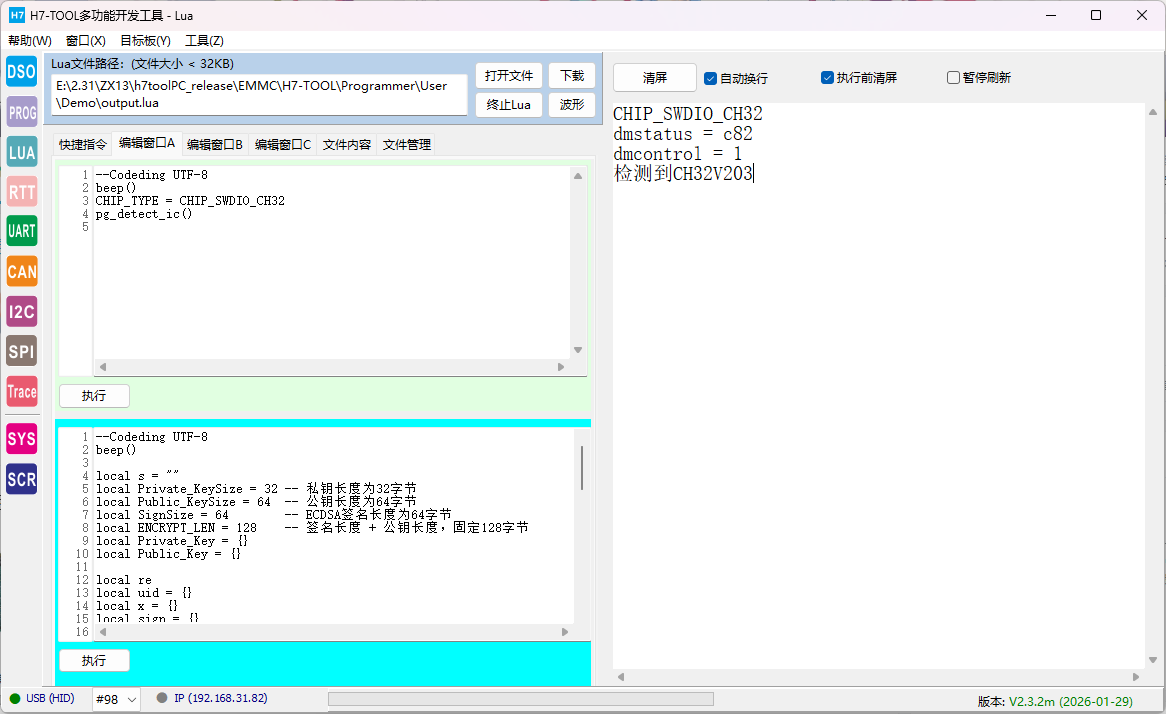Click the Lua file path field
The height and width of the screenshot is (714, 1166).
tap(259, 94)
